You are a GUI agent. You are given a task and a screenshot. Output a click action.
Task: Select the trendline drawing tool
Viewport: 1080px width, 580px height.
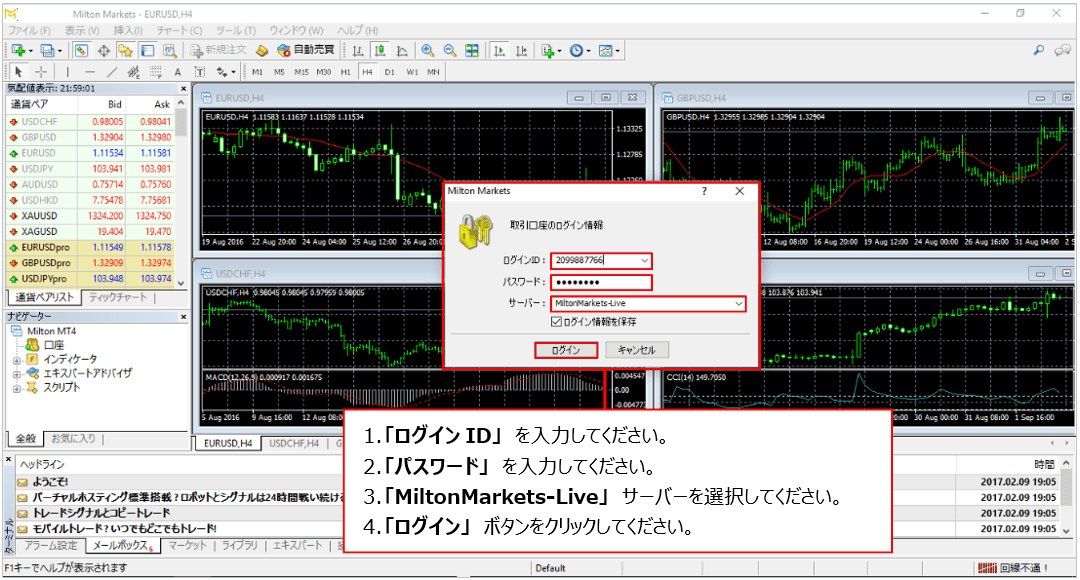[x=112, y=72]
